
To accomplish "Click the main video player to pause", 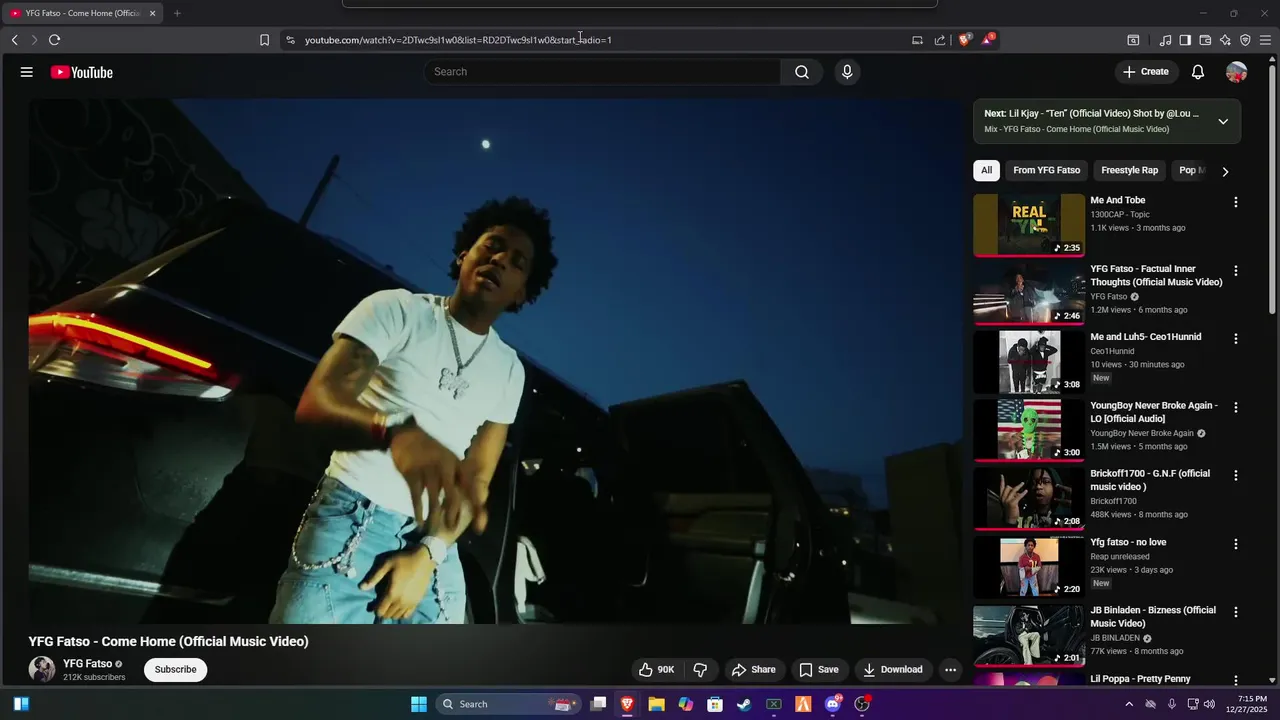I will tap(496, 361).
